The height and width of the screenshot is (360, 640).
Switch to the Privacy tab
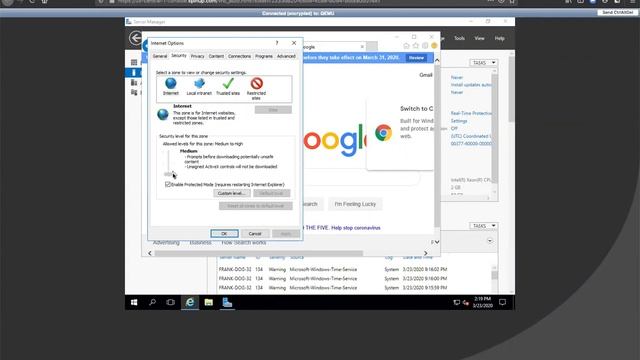pyautogui.click(x=197, y=56)
